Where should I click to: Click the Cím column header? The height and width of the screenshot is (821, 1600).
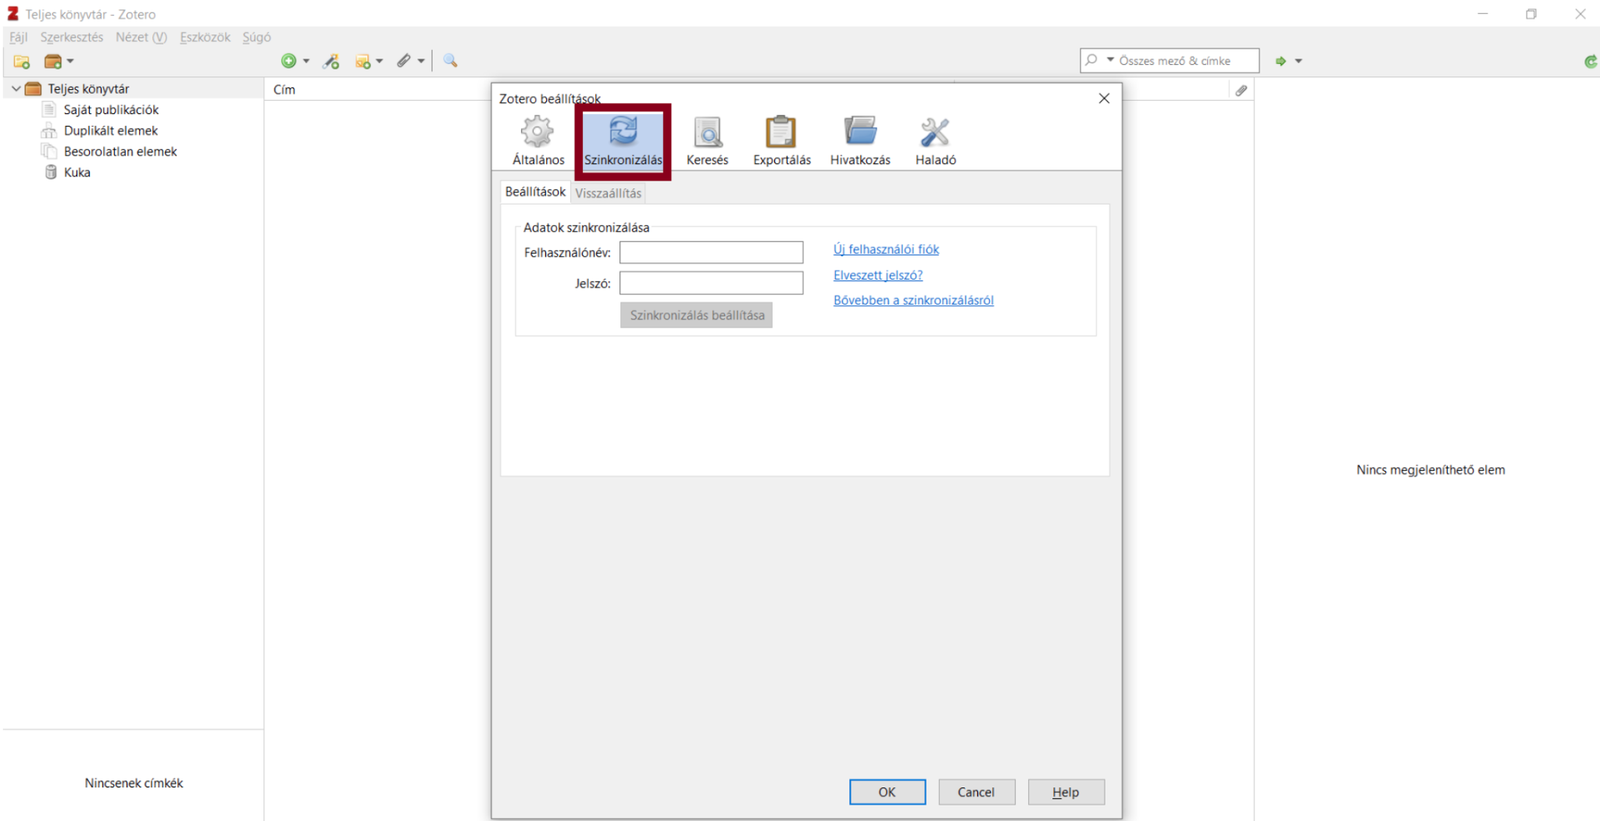tap(284, 90)
